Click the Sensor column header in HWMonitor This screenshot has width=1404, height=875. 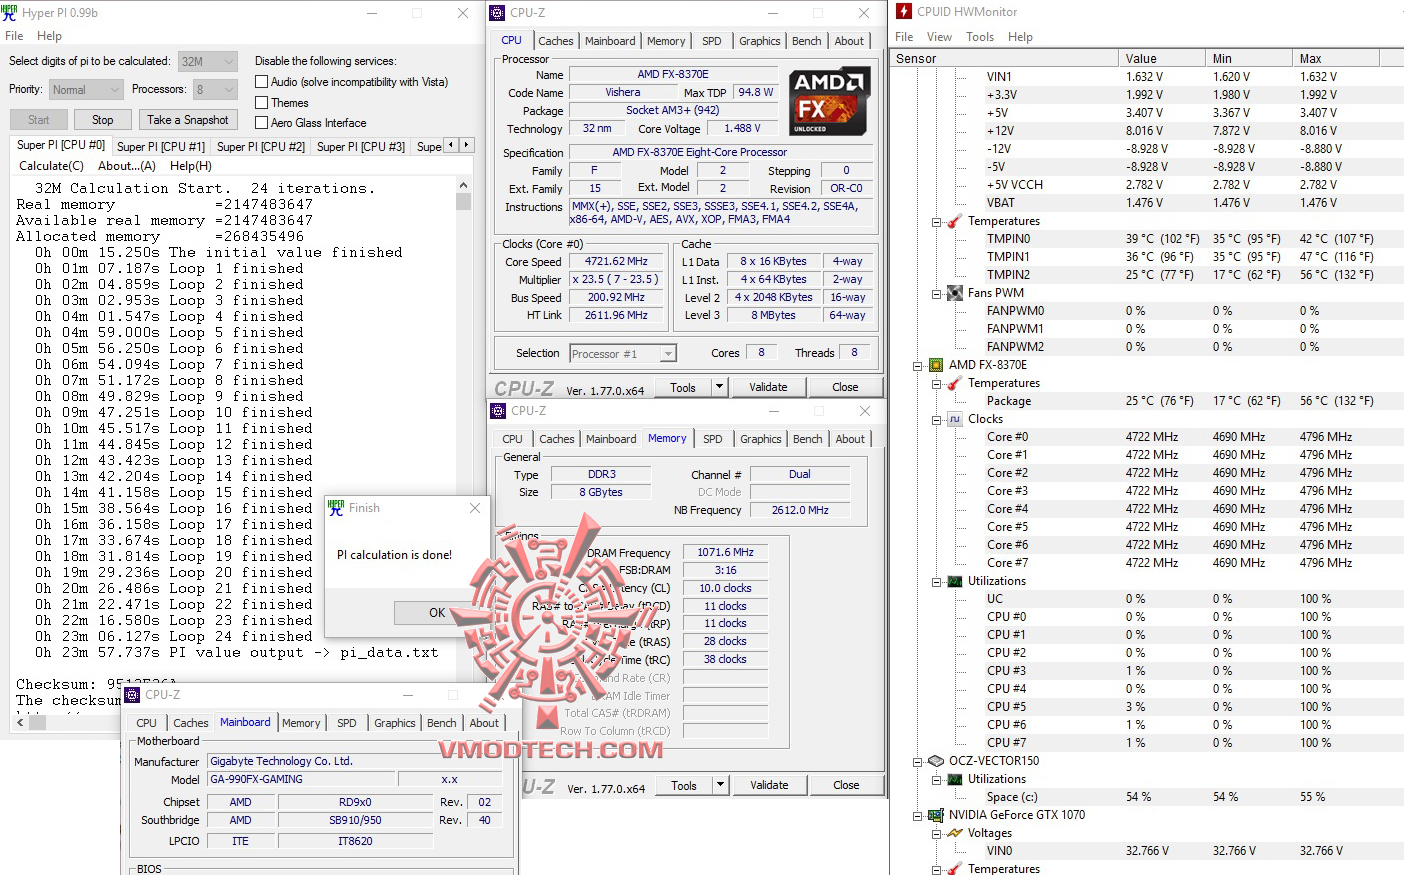[x=1004, y=58]
